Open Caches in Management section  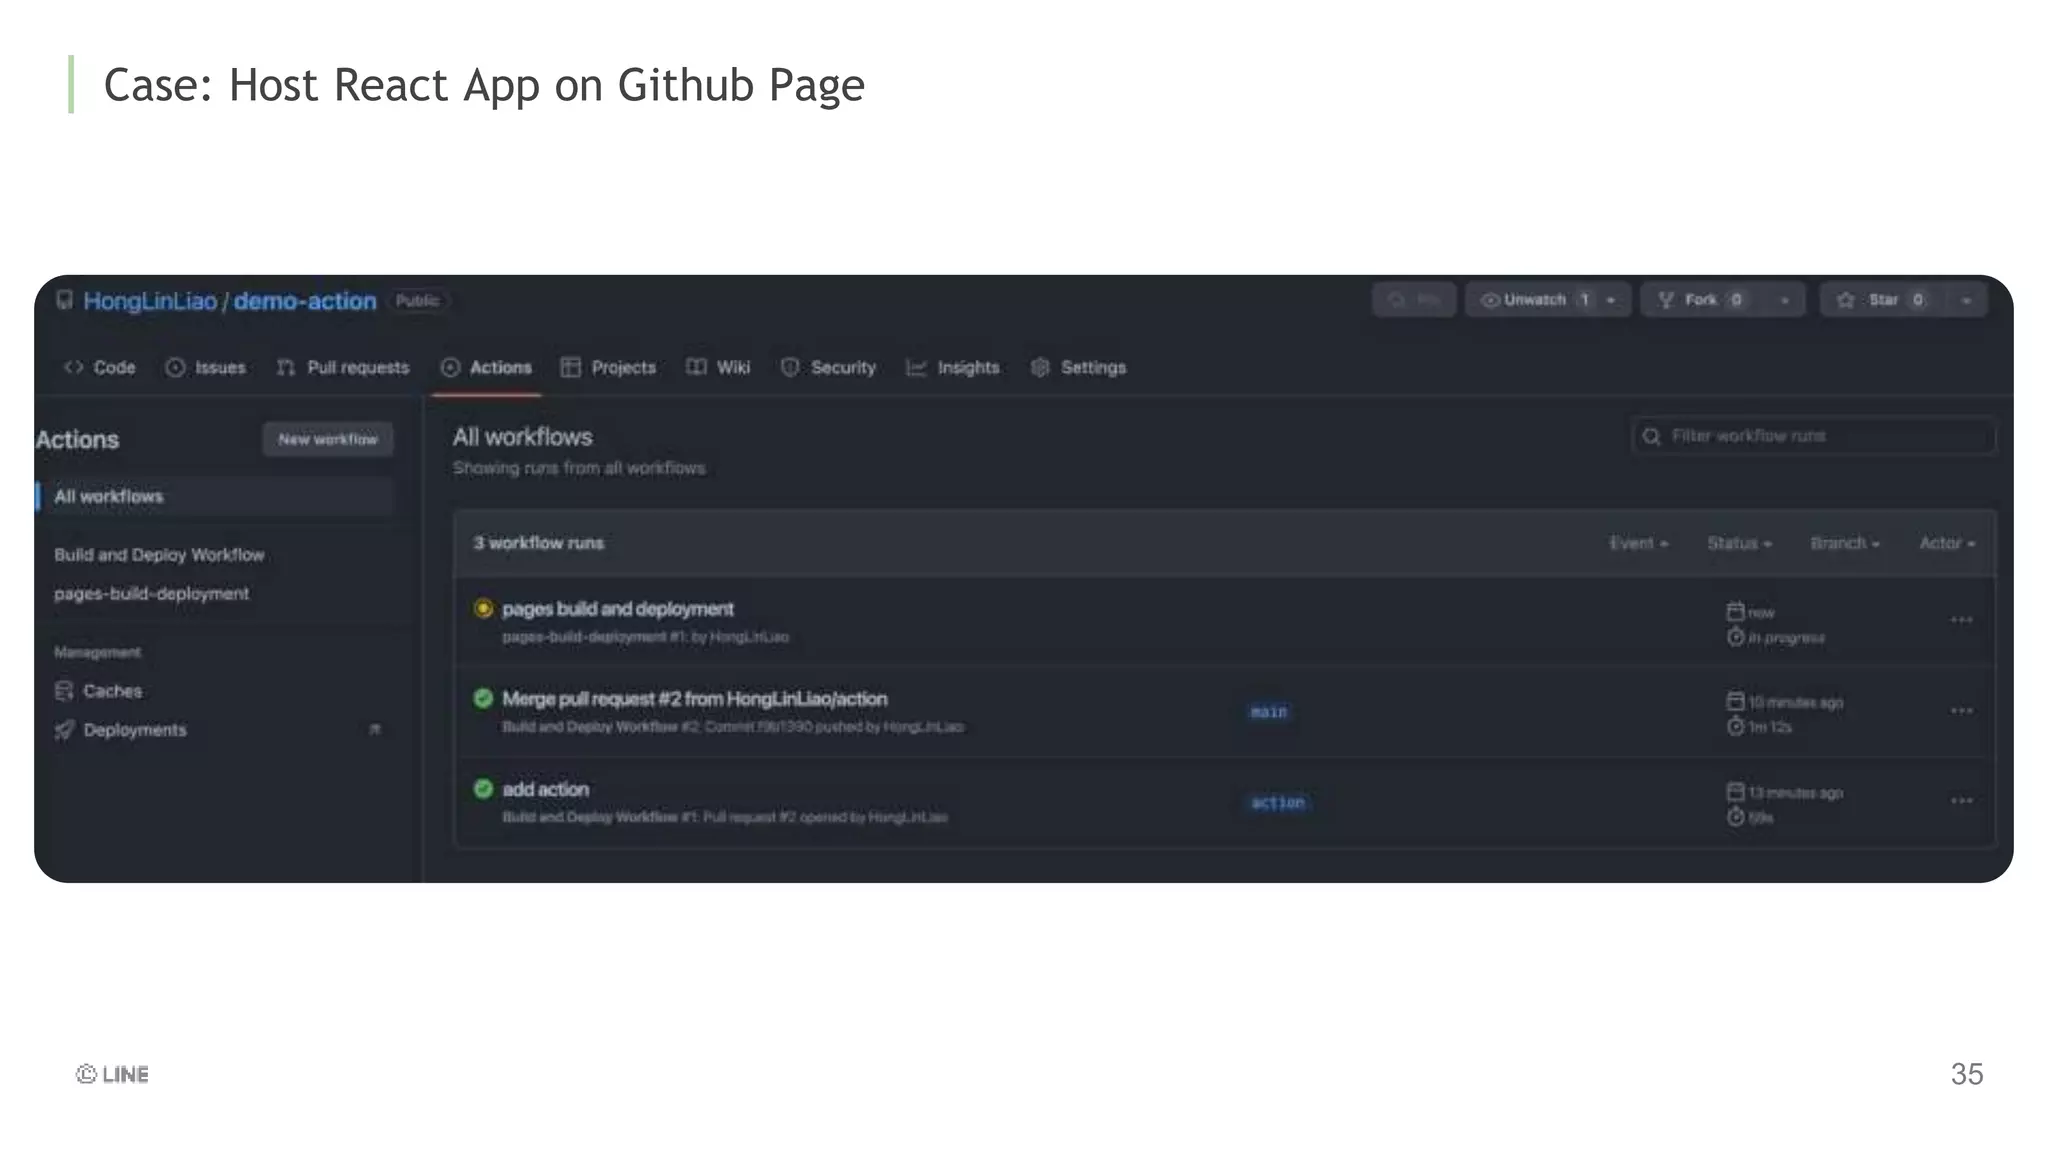(x=112, y=691)
